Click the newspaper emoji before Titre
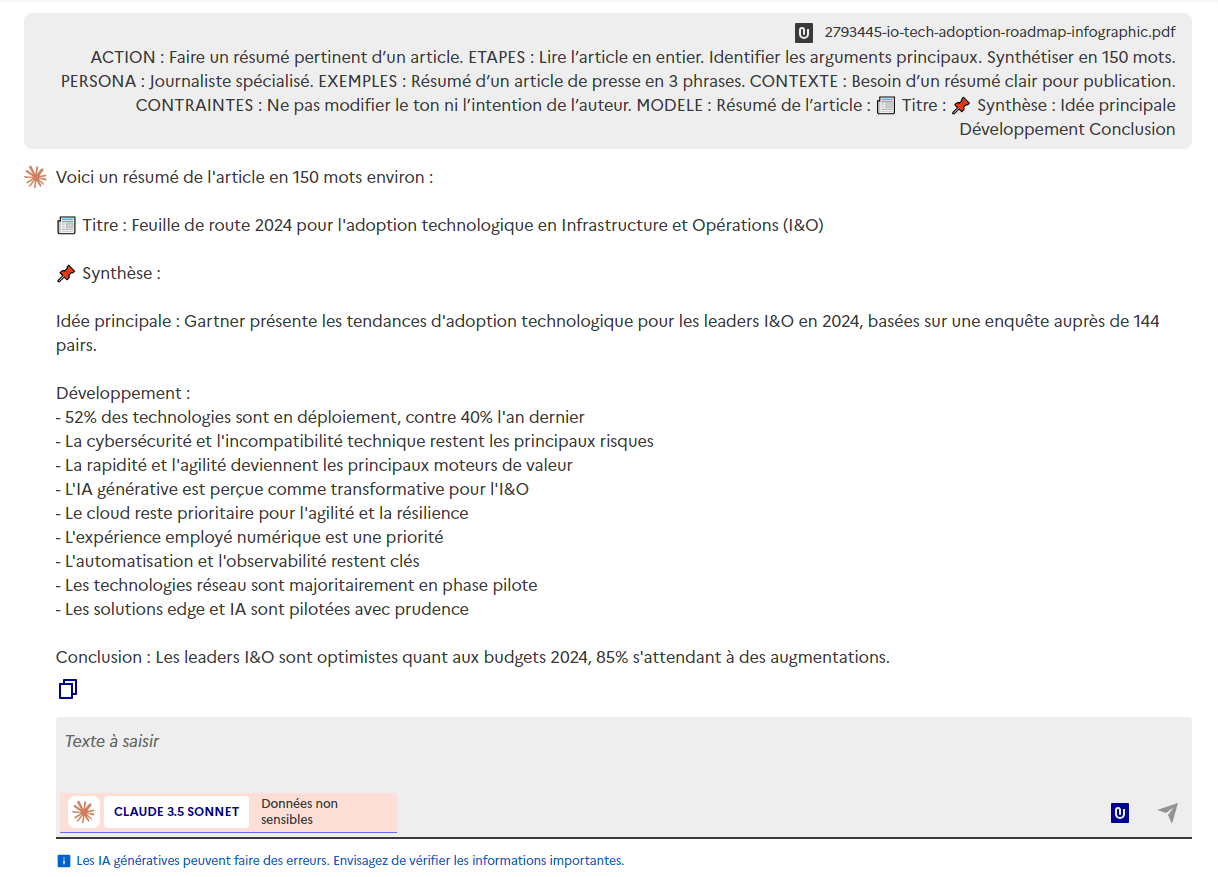 (x=66, y=226)
